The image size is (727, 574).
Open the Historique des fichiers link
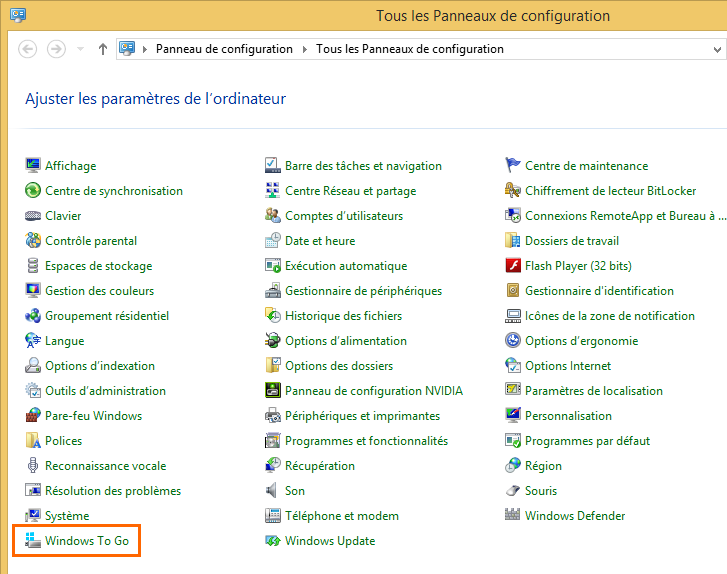click(344, 316)
